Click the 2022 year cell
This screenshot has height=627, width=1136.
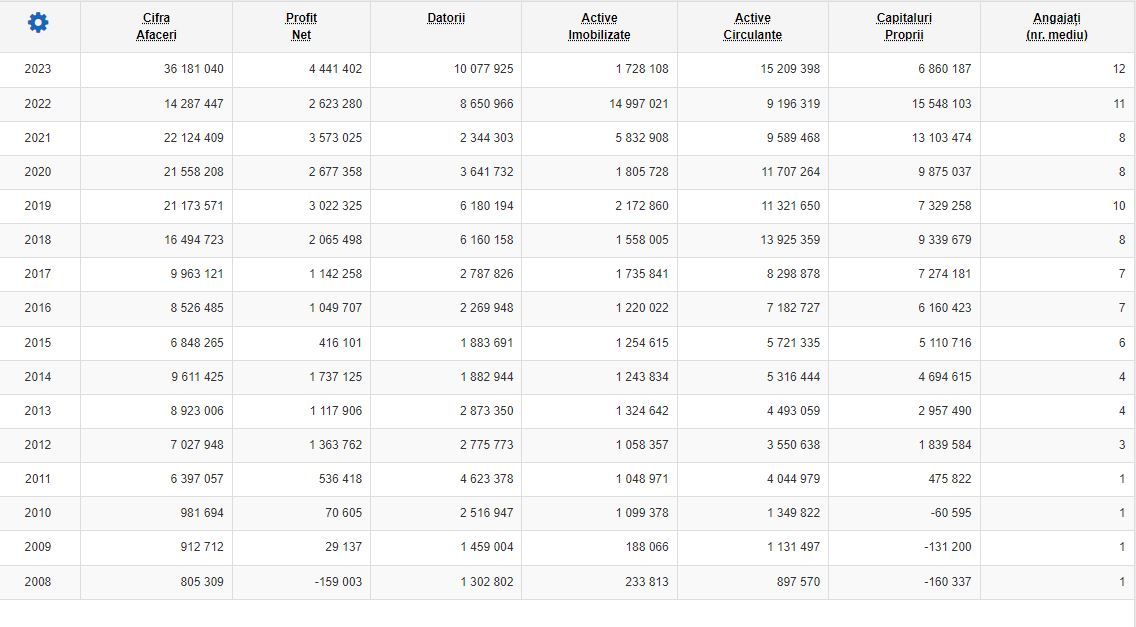pyautogui.click(x=38, y=104)
